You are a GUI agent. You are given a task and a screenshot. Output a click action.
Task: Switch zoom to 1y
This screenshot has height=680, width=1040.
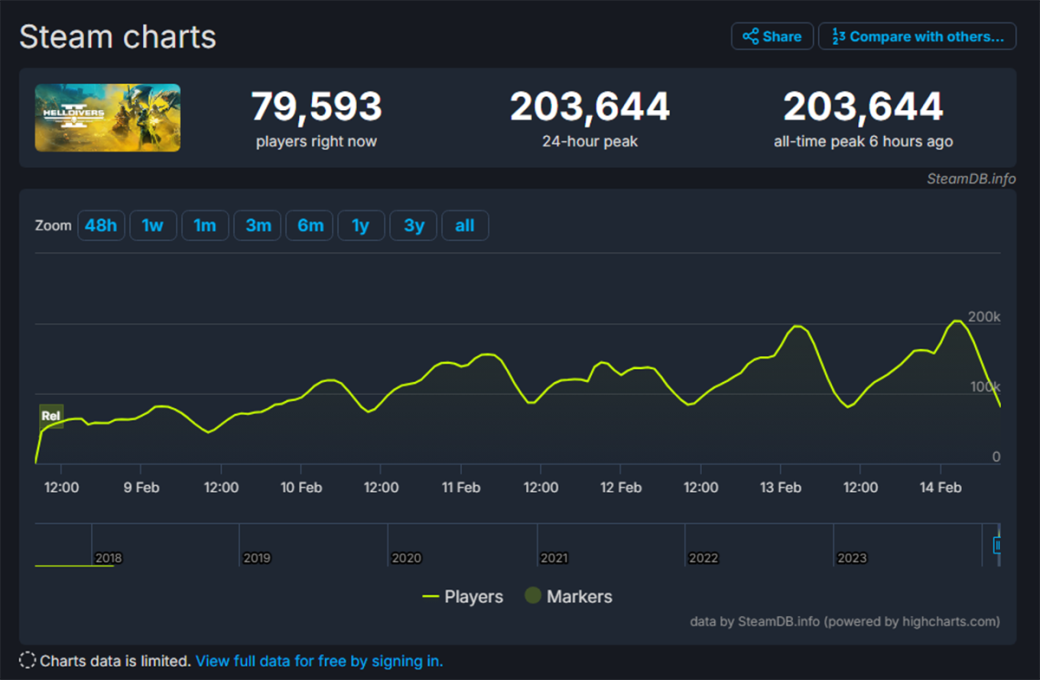361,226
